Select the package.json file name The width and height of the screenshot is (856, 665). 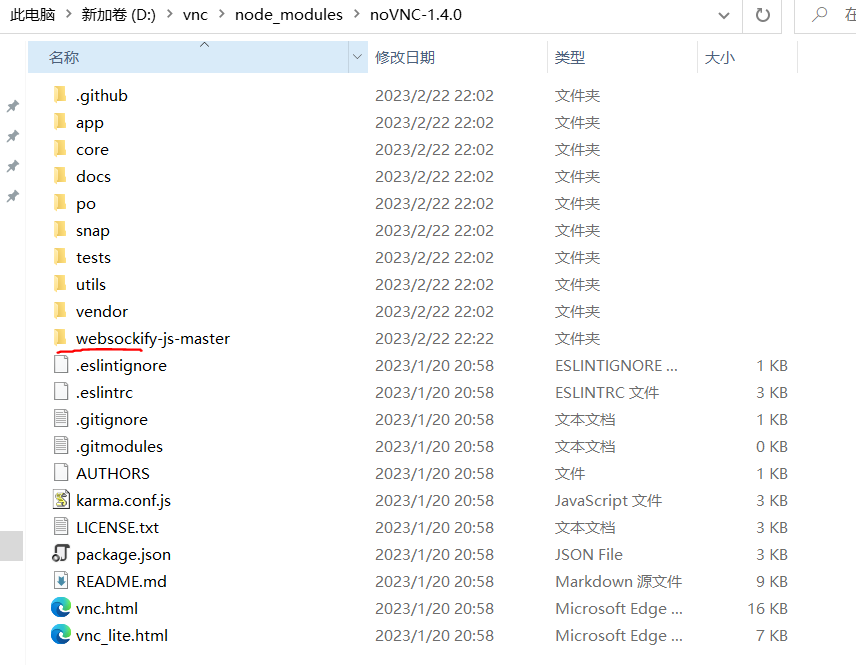coord(123,555)
